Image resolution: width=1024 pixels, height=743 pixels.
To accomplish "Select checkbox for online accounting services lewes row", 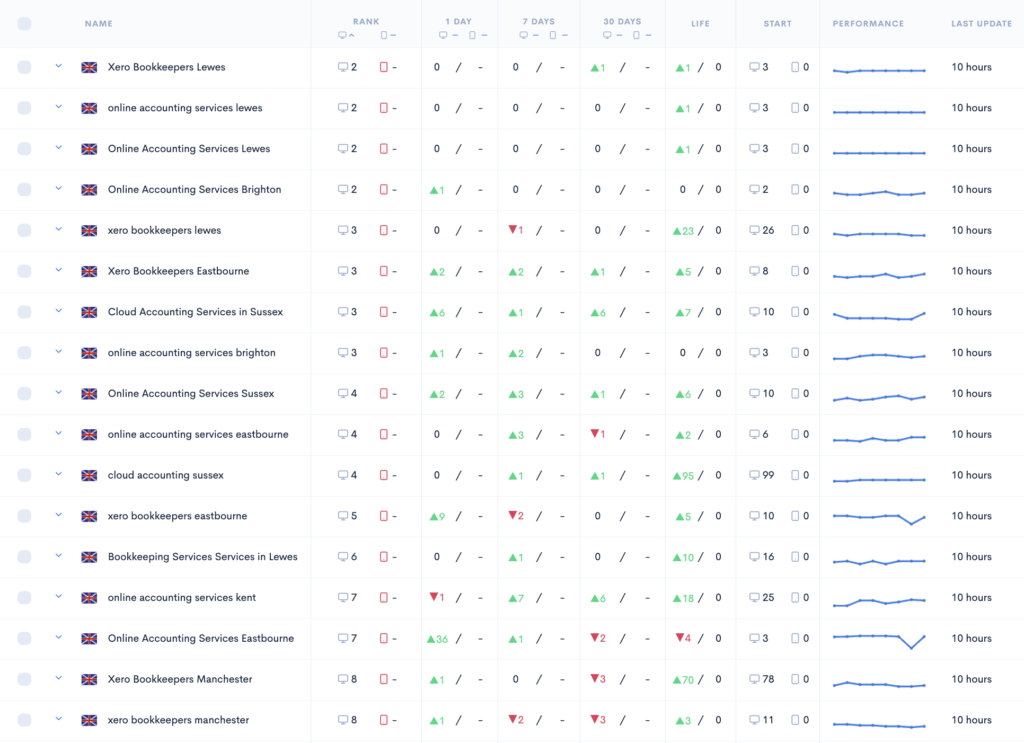I will 24,108.
